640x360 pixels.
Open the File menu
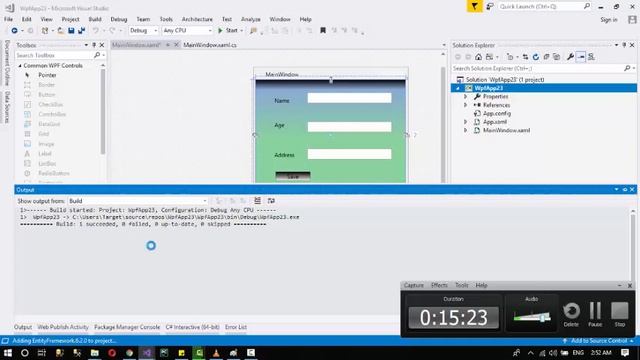point(9,19)
